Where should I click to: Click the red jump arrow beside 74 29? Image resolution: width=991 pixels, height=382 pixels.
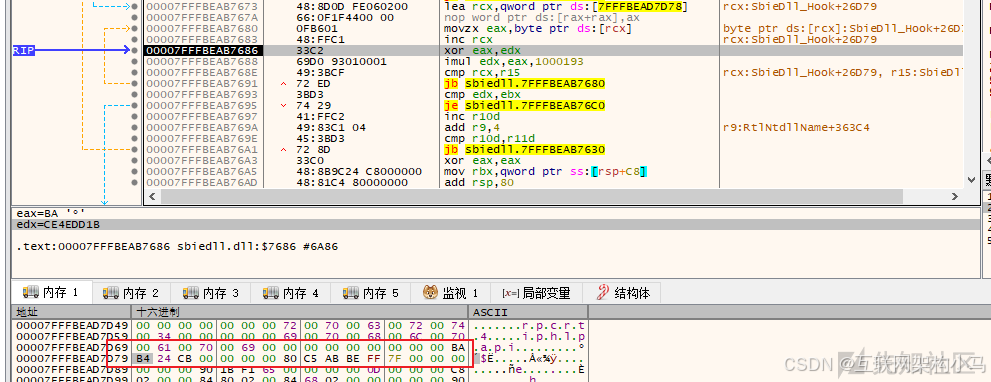pyautogui.click(x=283, y=106)
